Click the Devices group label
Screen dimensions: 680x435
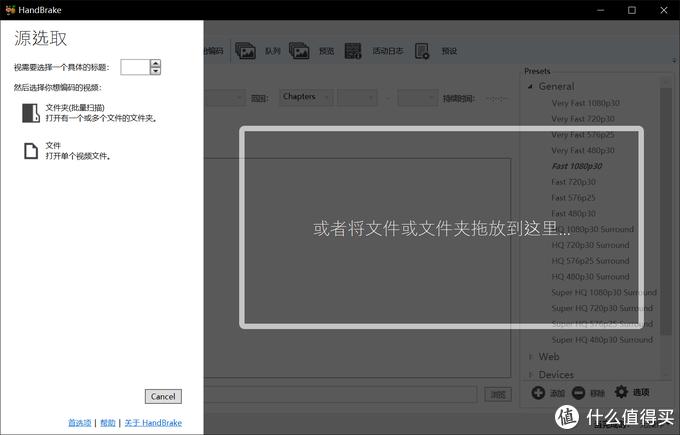tap(556, 375)
